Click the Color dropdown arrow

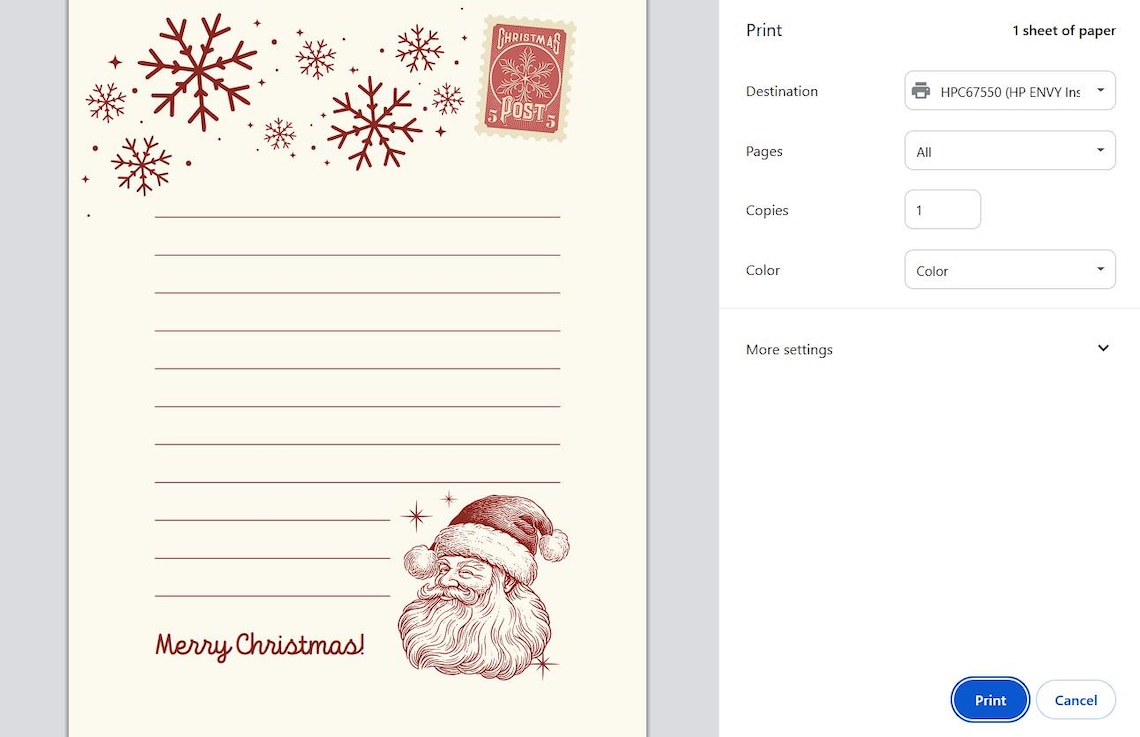point(1100,269)
